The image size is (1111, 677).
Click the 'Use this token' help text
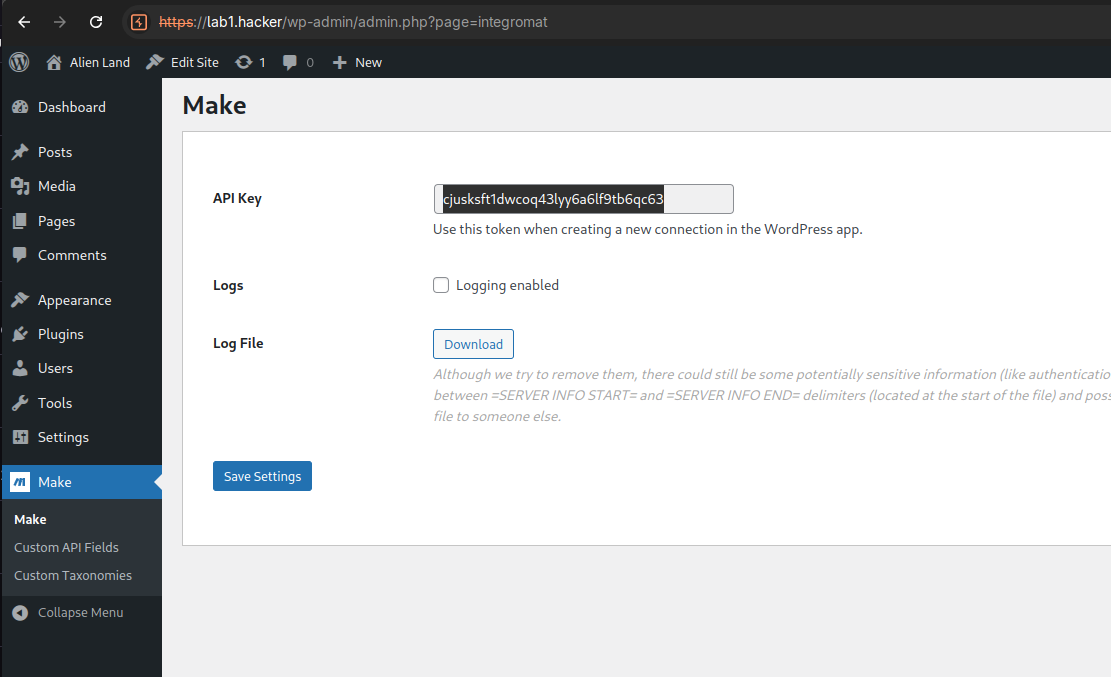click(648, 229)
